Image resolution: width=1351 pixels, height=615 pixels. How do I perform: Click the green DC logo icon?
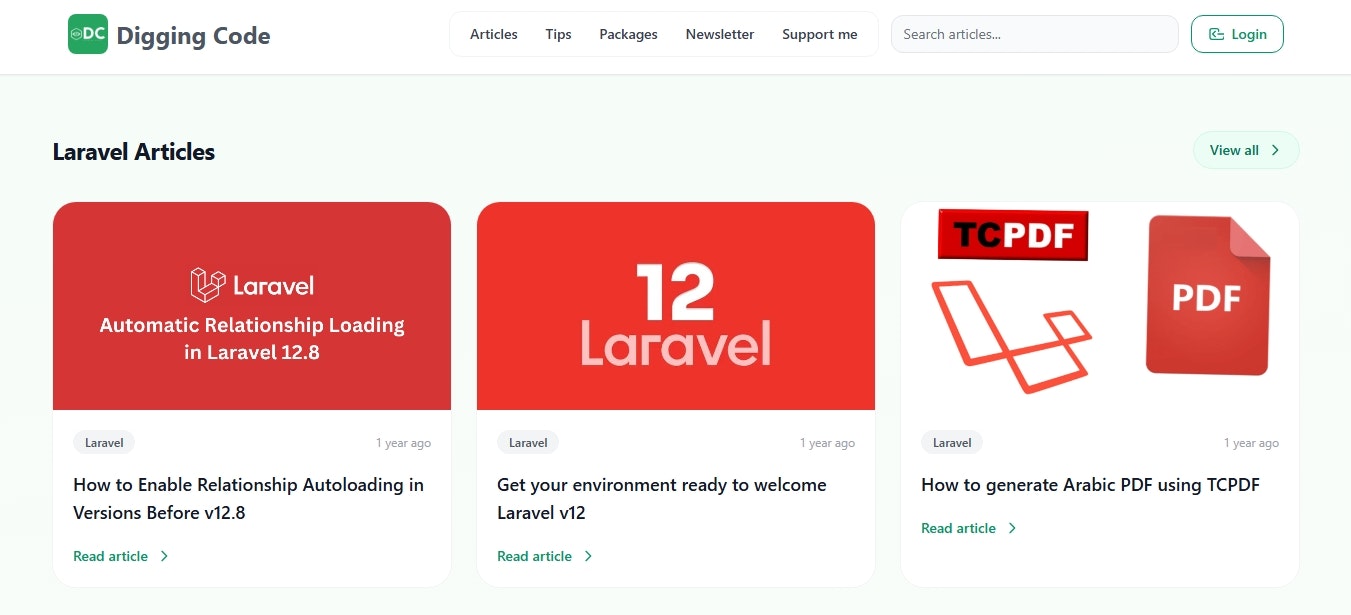click(88, 34)
